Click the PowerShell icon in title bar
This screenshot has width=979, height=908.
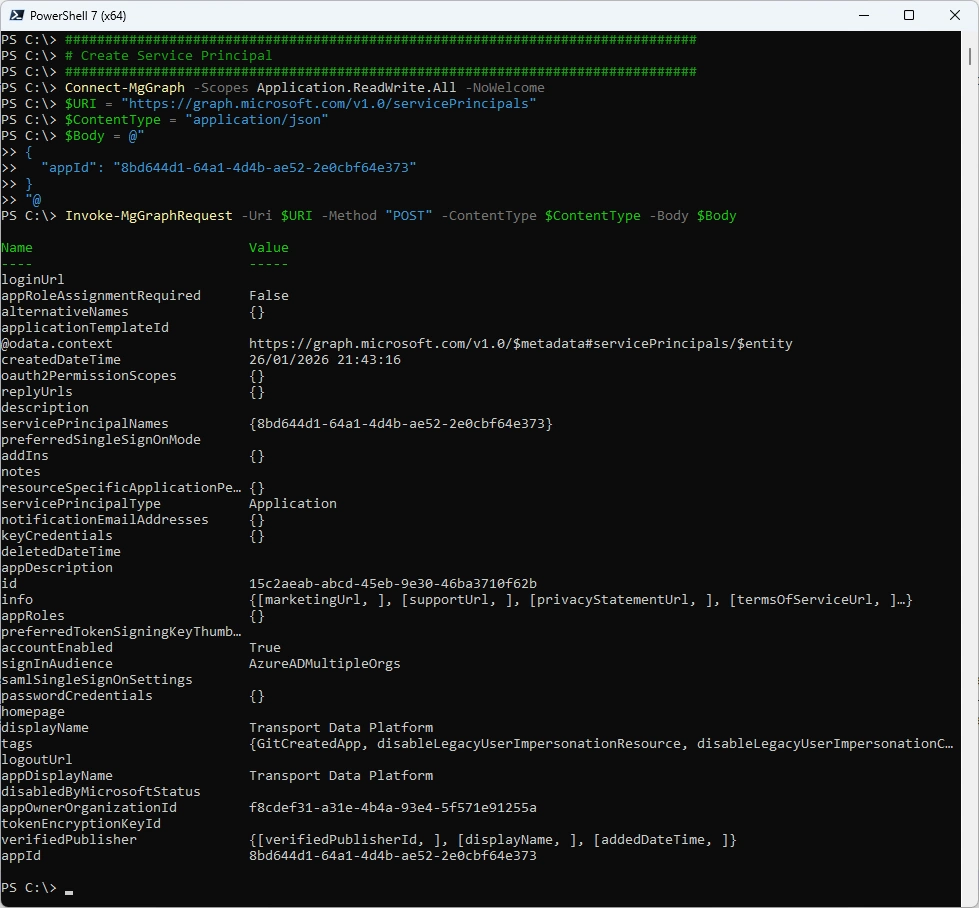[16, 15]
